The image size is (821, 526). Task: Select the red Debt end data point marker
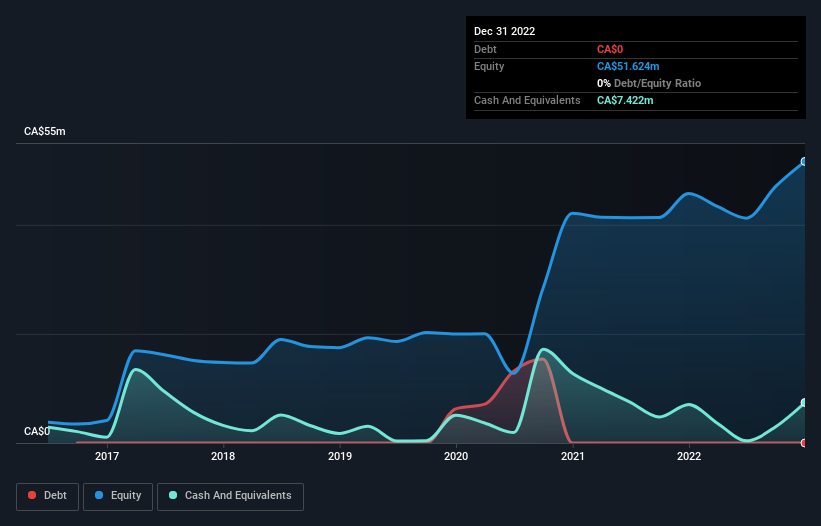click(804, 443)
